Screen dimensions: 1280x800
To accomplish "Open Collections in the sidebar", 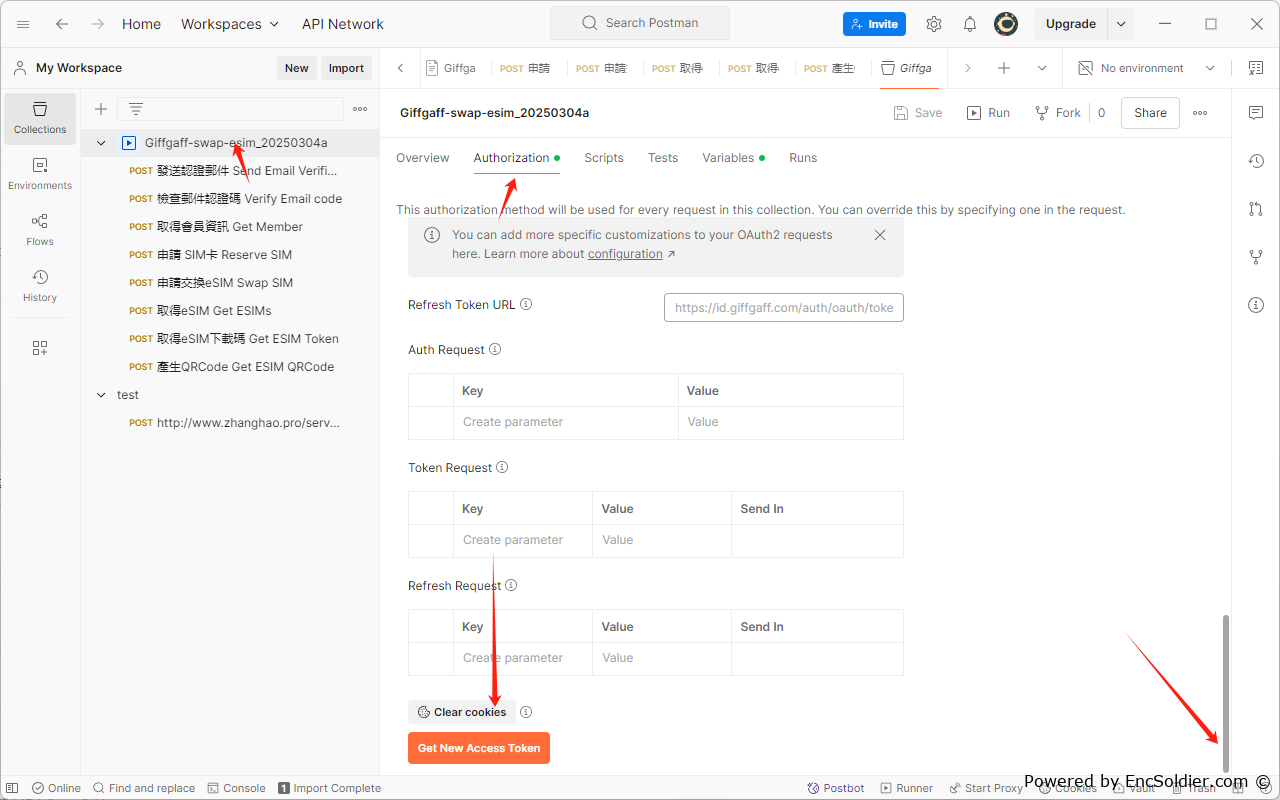I will pos(40,119).
